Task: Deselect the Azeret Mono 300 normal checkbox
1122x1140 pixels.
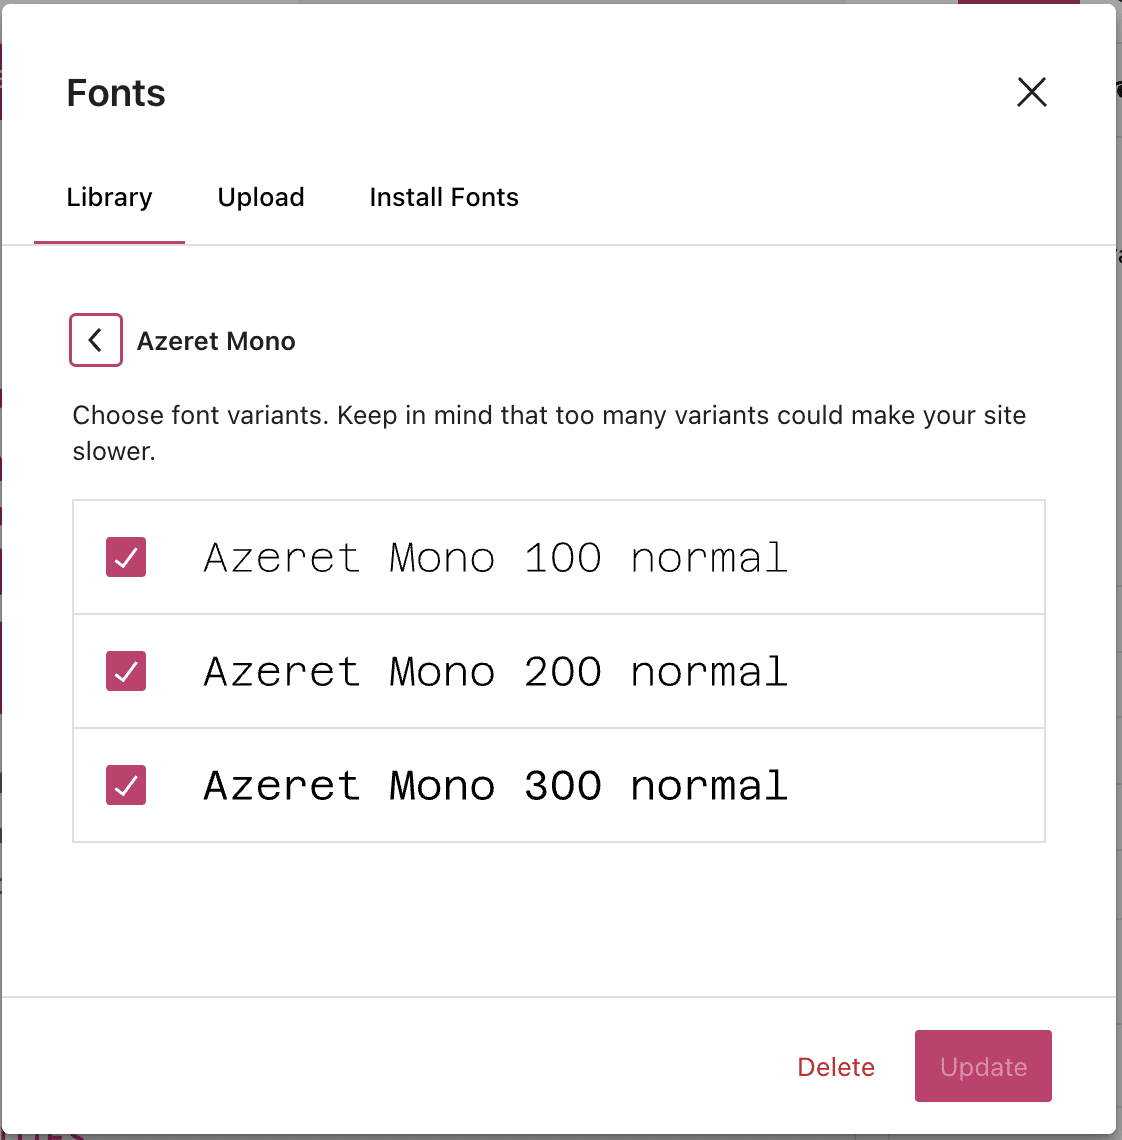Action: pos(126,785)
